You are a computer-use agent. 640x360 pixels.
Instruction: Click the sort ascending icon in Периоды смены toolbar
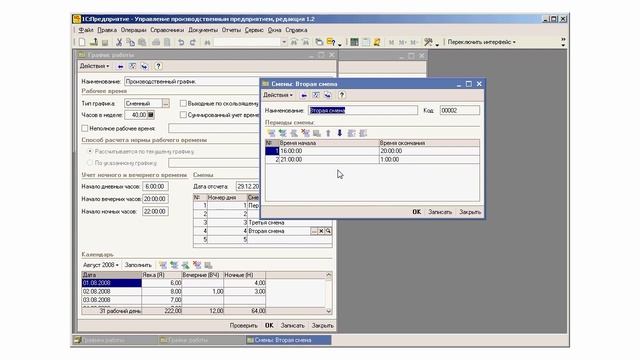coord(351,133)
